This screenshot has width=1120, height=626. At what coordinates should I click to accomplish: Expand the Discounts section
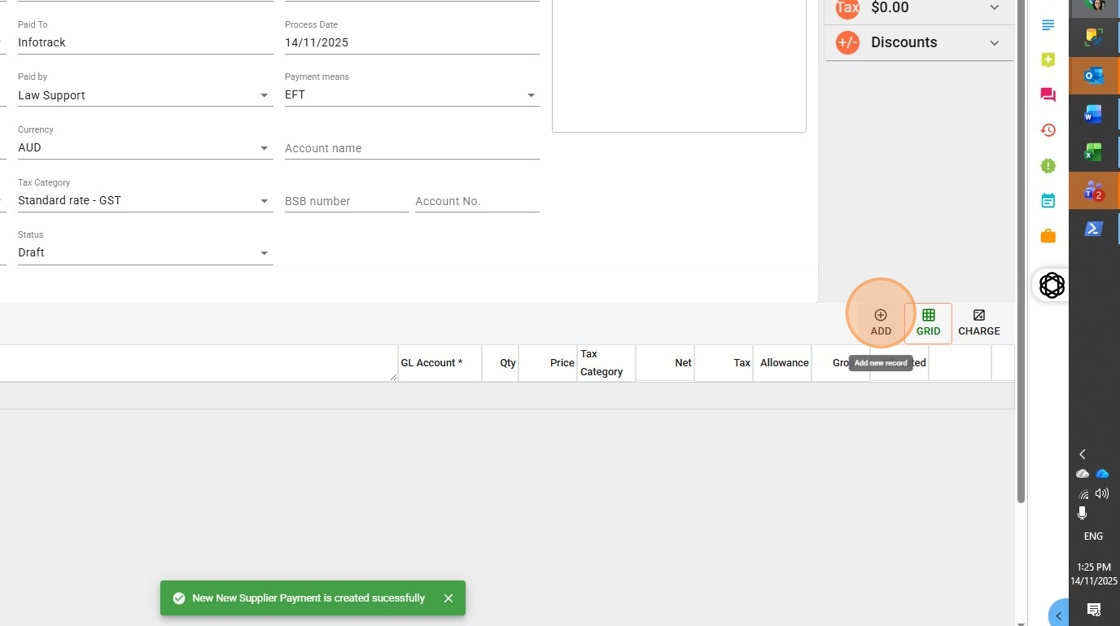click(993, 42)
